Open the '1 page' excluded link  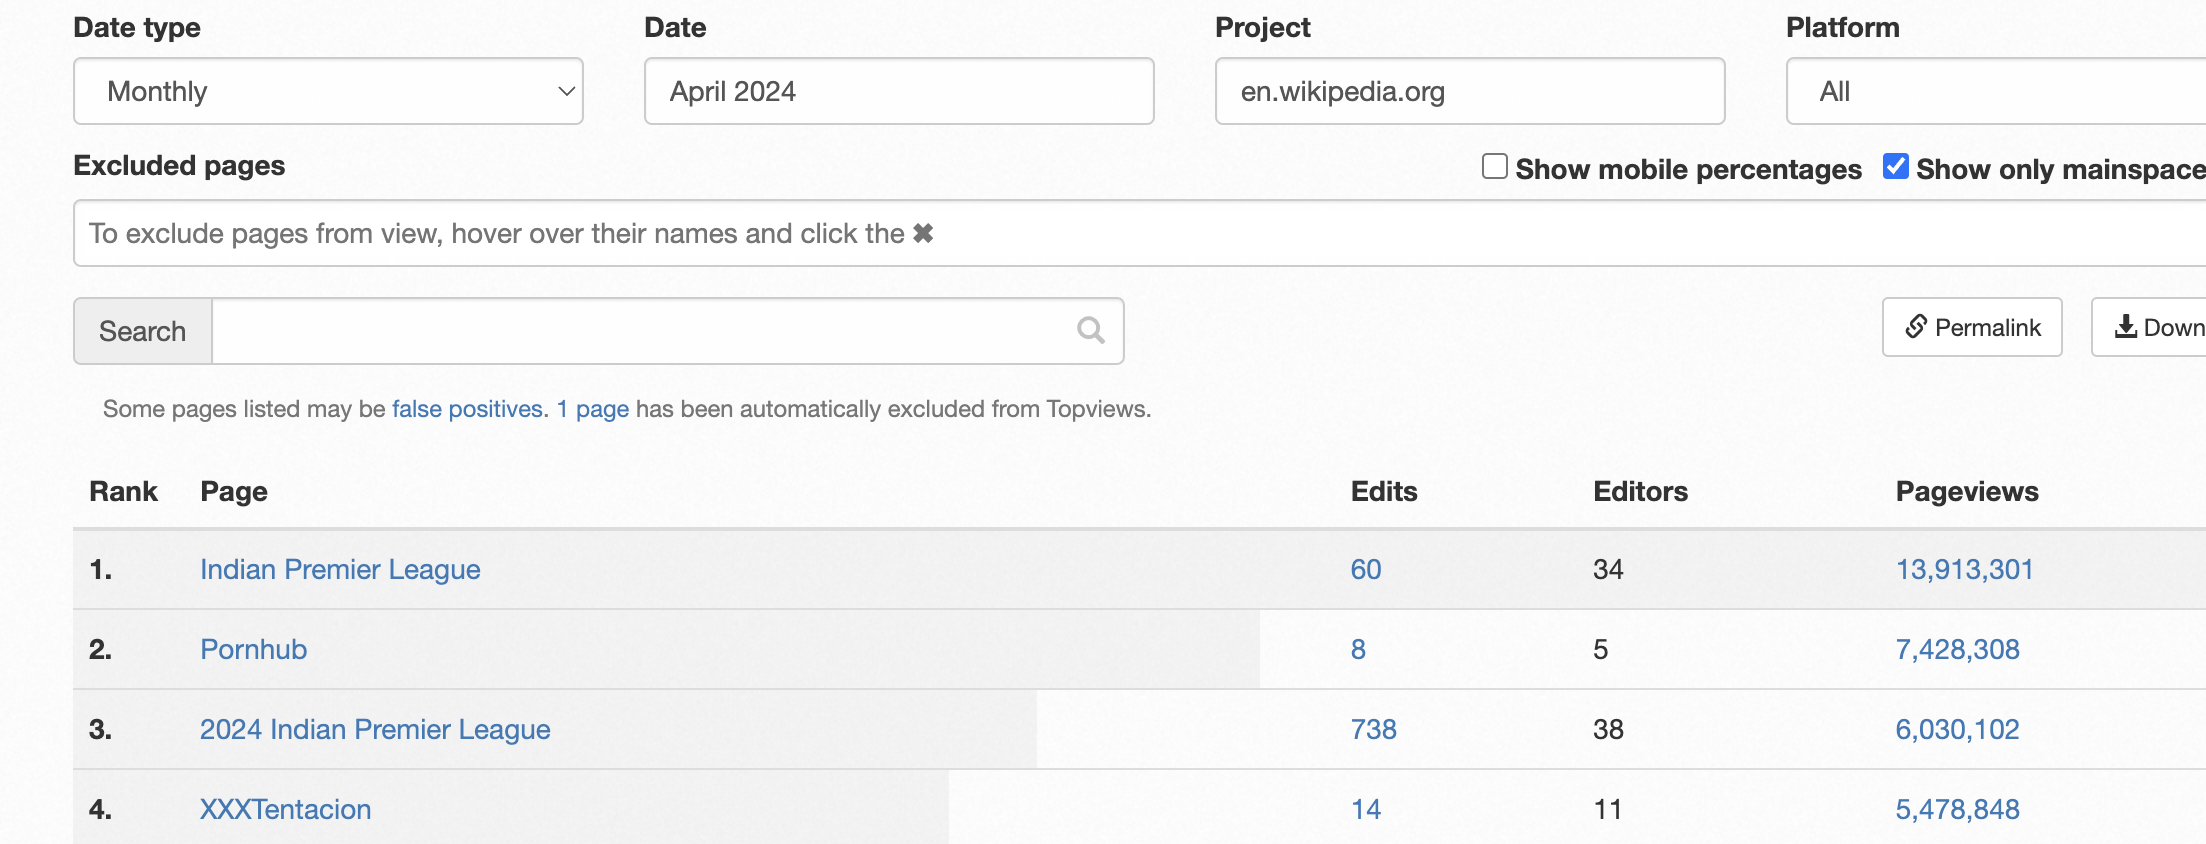593,409
